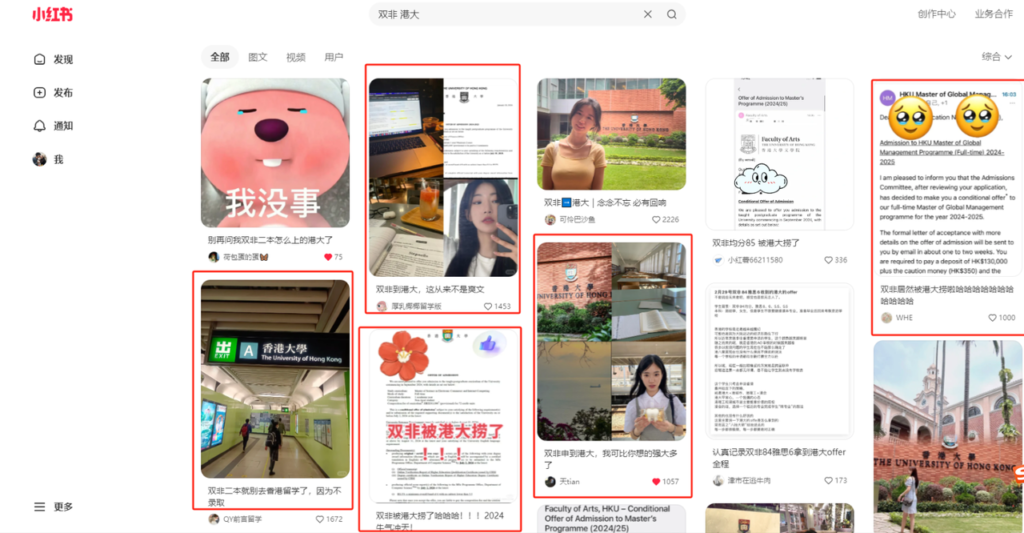Like the post with 1453 likes
1024x533 pixels.
[488, 306]
